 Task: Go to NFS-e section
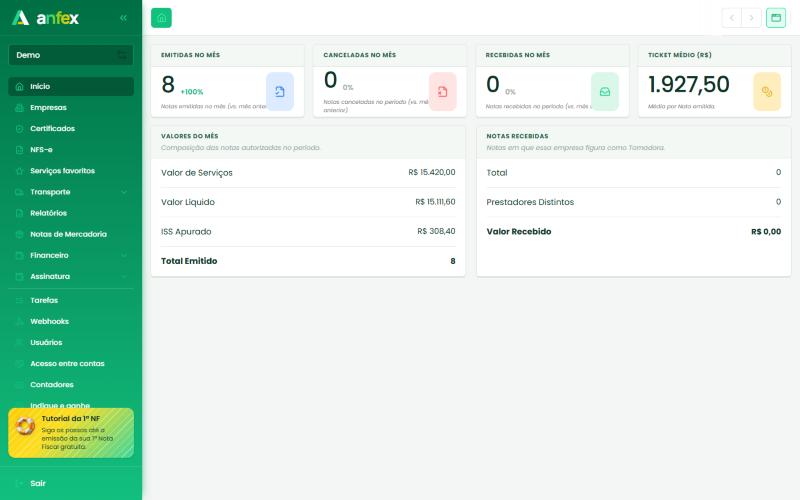coord(71,149)
